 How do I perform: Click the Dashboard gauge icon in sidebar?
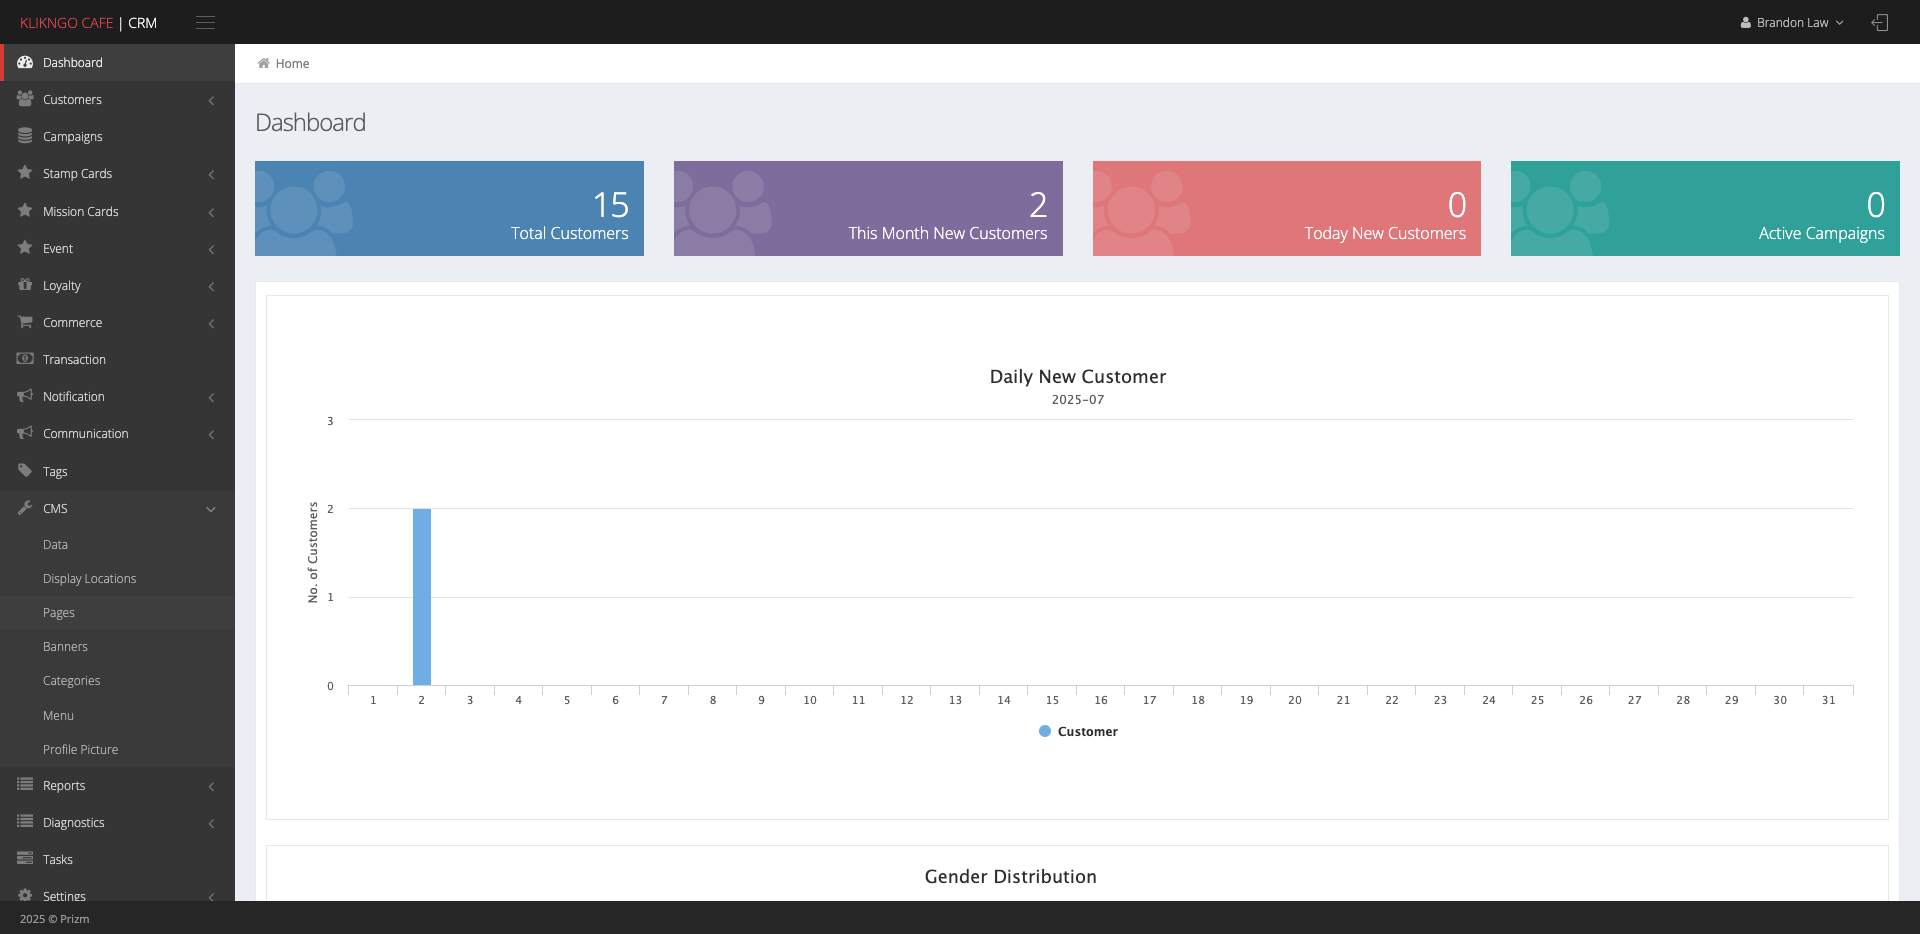(x=25, y=62)
